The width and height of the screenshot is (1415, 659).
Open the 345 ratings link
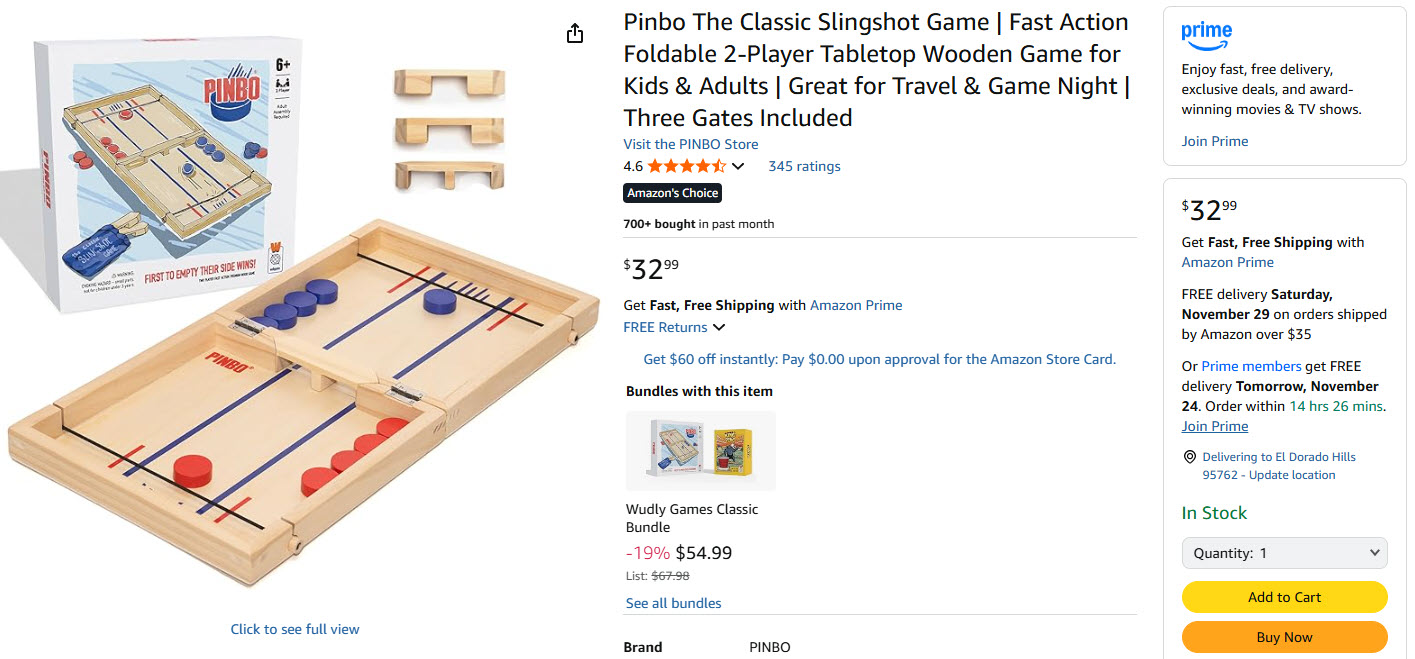point(804,166)
